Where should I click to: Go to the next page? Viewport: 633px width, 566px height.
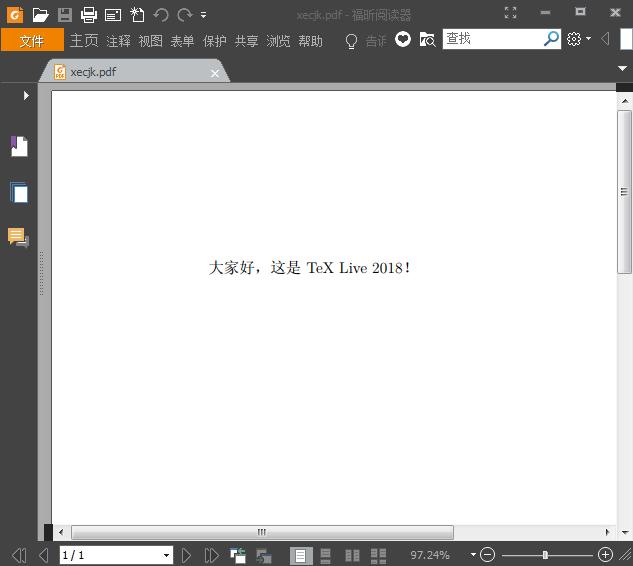(x=186, y=556)
